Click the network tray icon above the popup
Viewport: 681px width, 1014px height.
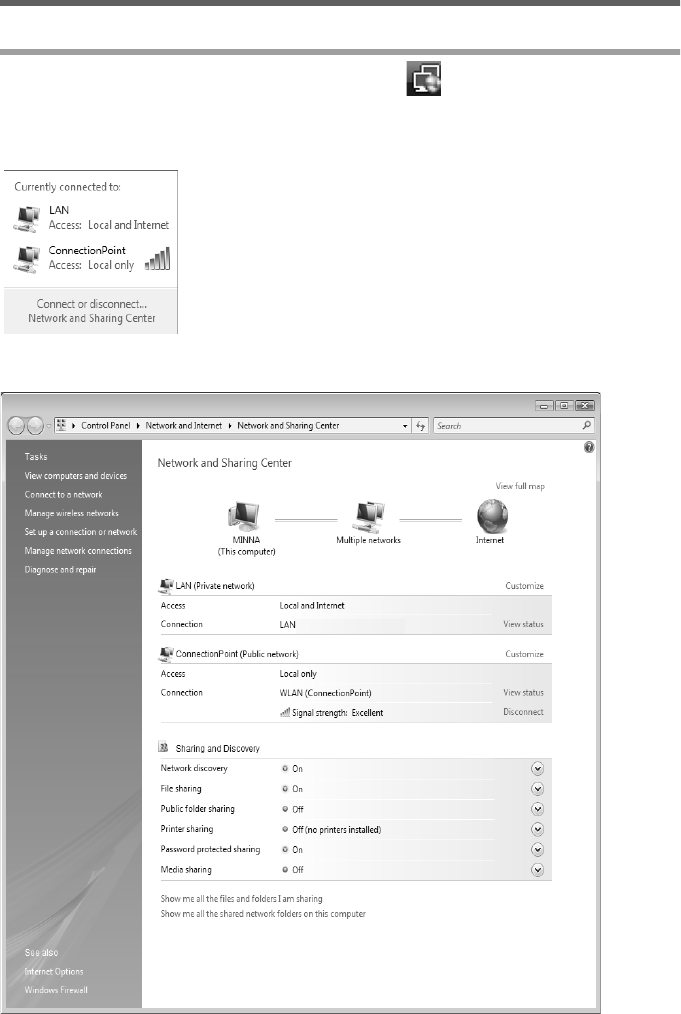click(424, 78)
